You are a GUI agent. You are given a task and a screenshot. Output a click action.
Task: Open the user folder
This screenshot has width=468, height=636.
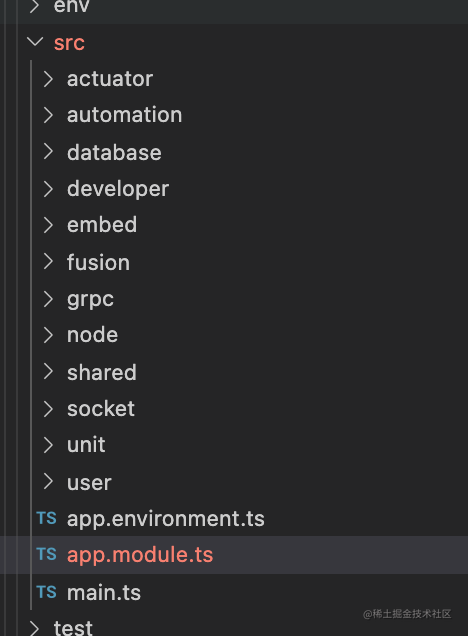[x=89, y=483]
